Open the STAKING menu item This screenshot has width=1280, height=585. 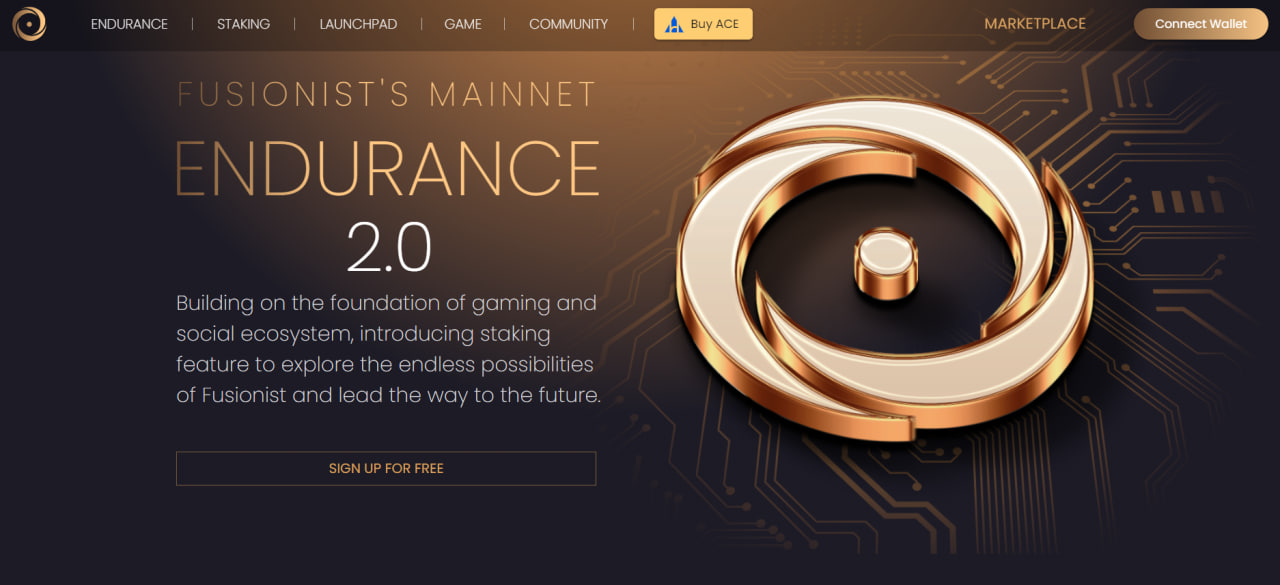pos(243,24)
